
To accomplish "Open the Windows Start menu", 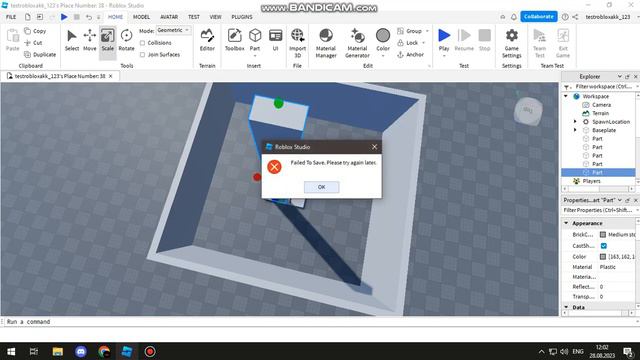I will pos(11,351).
